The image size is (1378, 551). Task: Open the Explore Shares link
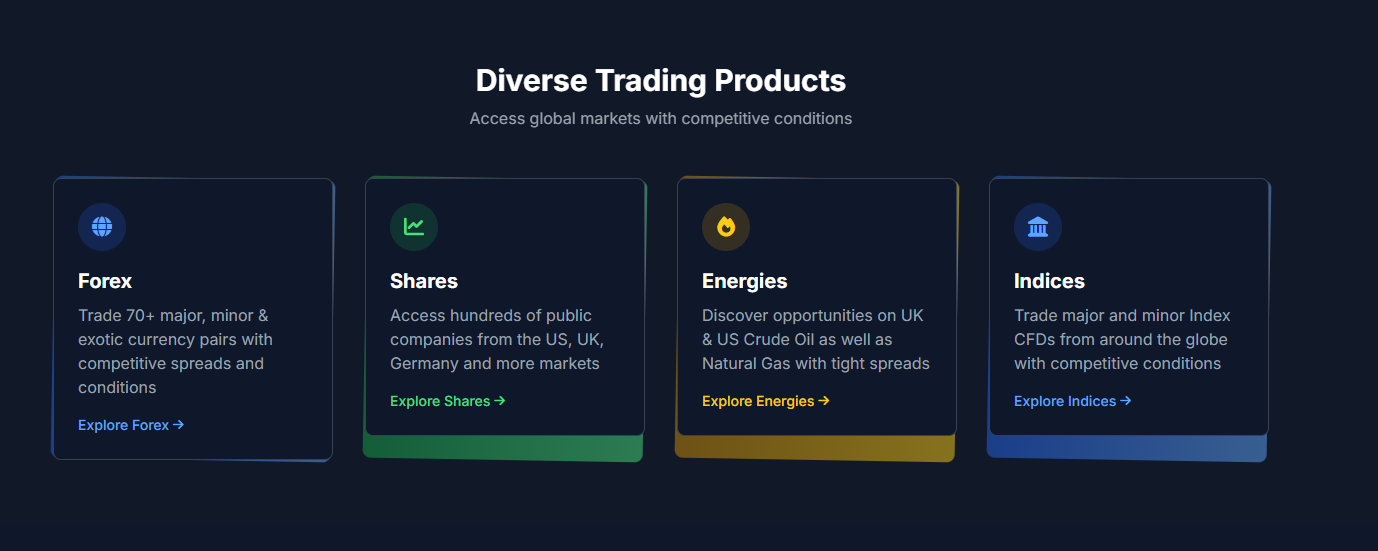coord(440,401)
